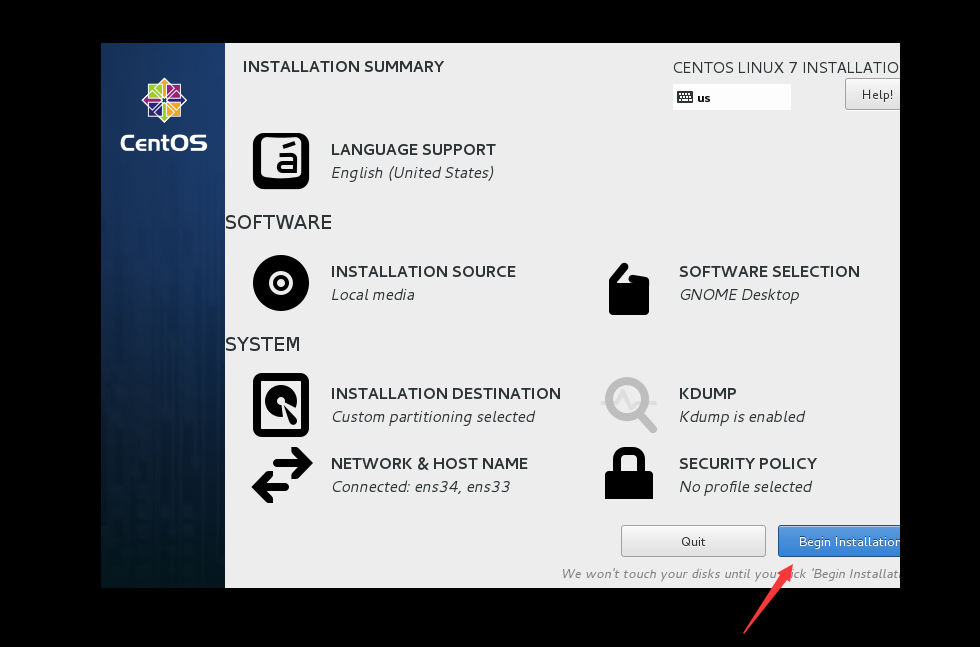
Task: Open the SECURITY POLICY label
Action: pyautogui.click(x=748, y=463)
